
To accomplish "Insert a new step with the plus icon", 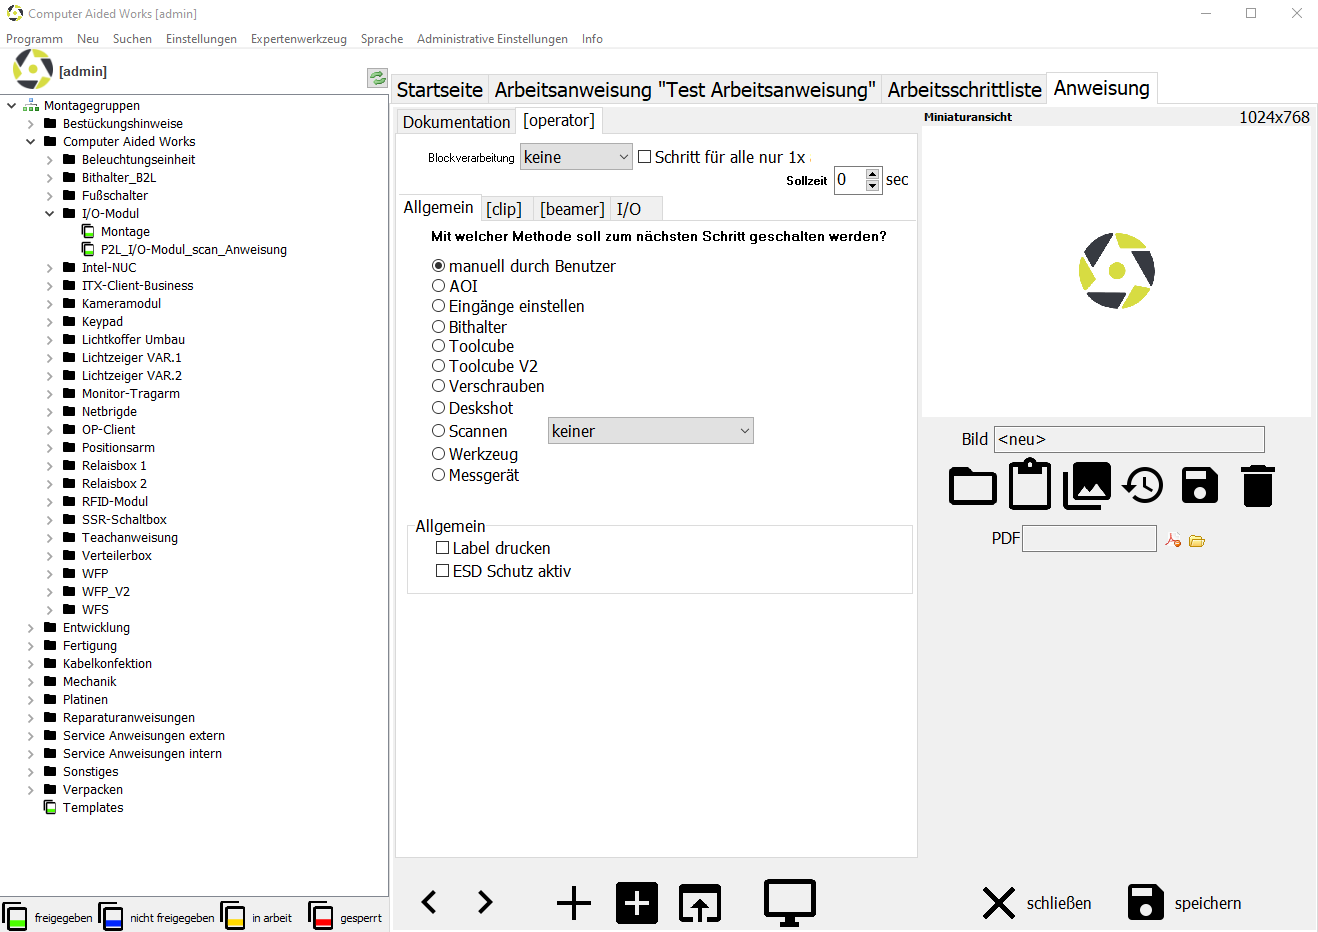I will [x=573, y=902].
